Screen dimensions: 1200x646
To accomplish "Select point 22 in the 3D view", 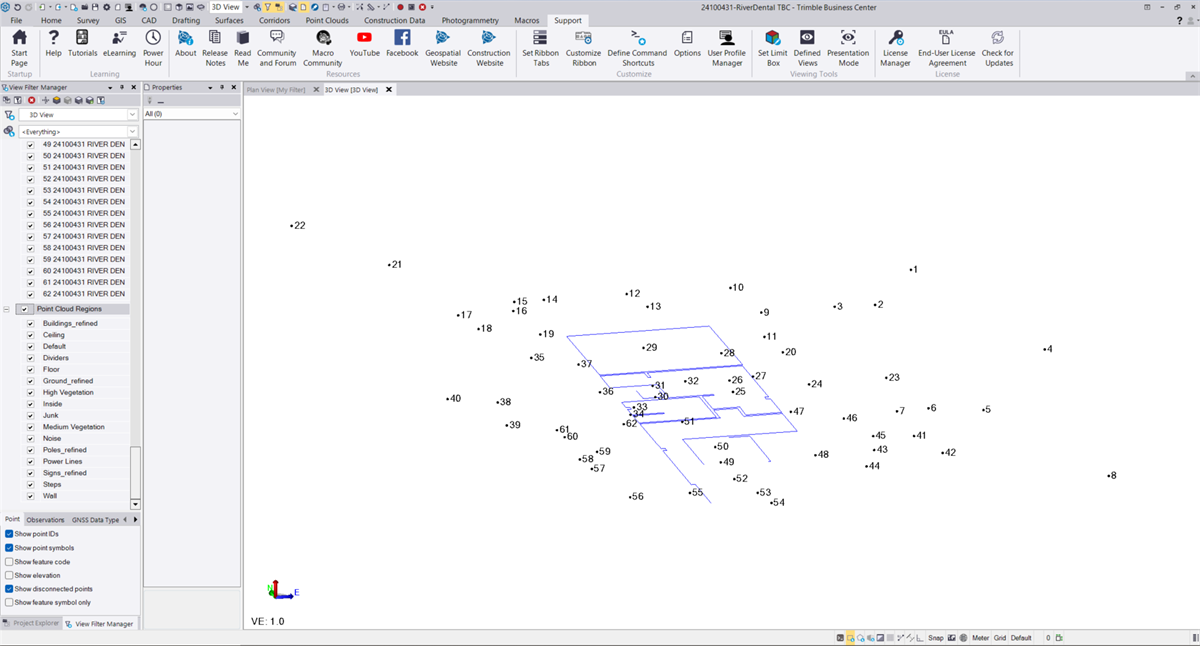I will pos(298,226).
